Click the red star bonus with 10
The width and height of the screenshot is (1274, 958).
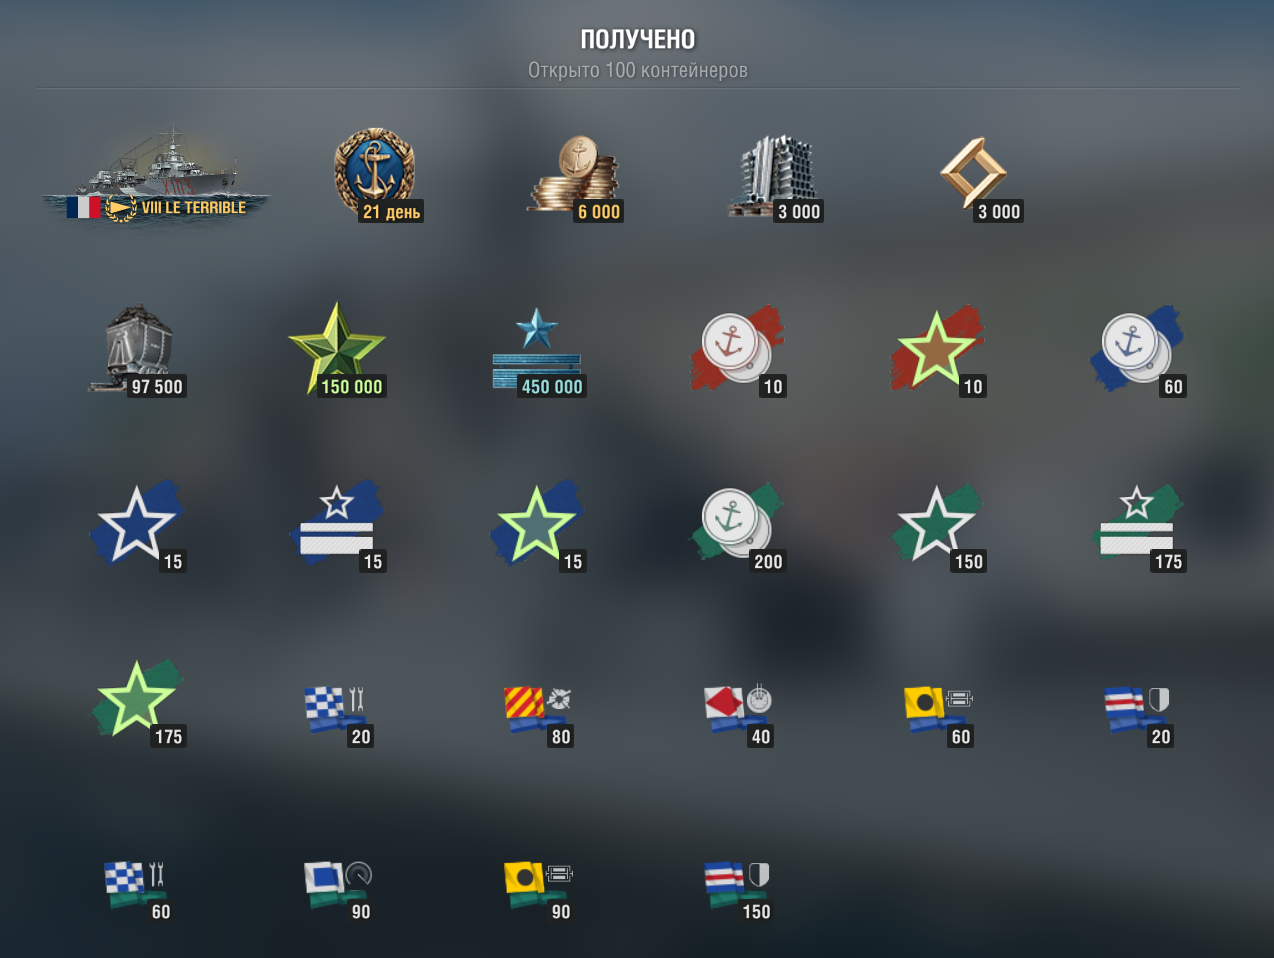click(938, 350)
